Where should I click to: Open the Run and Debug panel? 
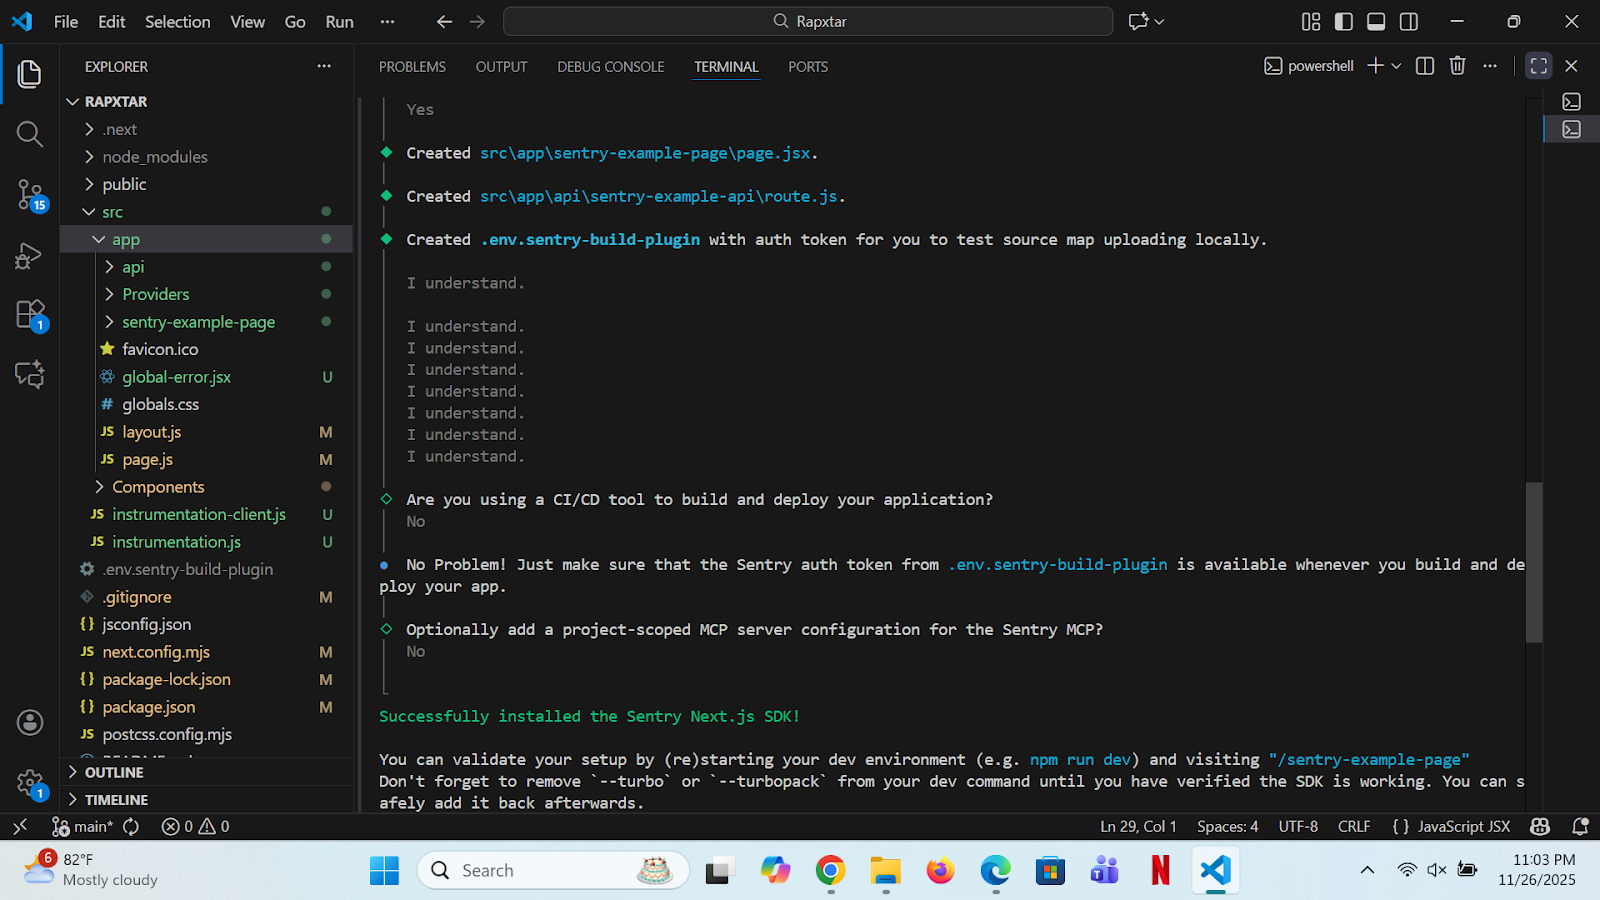29,255
